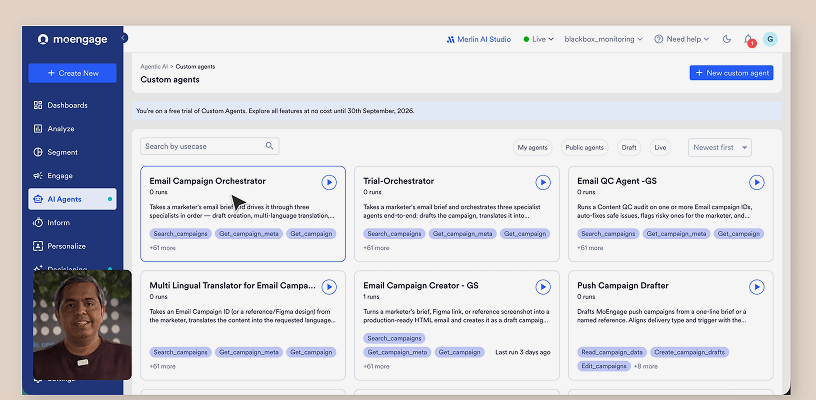Click the Create New button
816x400 pixels.
[72, 73]
